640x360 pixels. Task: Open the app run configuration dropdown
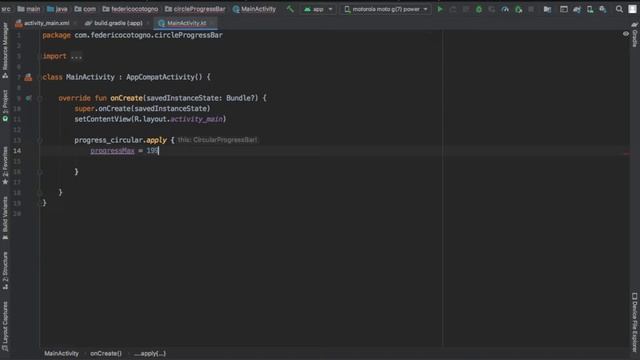point(318,9)
